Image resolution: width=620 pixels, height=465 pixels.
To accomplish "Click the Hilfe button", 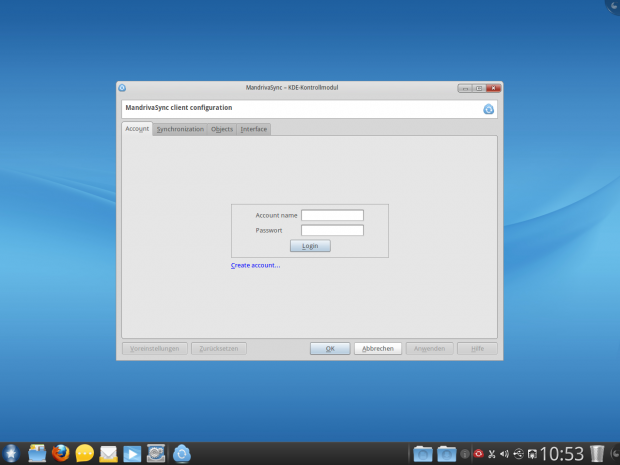I will 477,348.
